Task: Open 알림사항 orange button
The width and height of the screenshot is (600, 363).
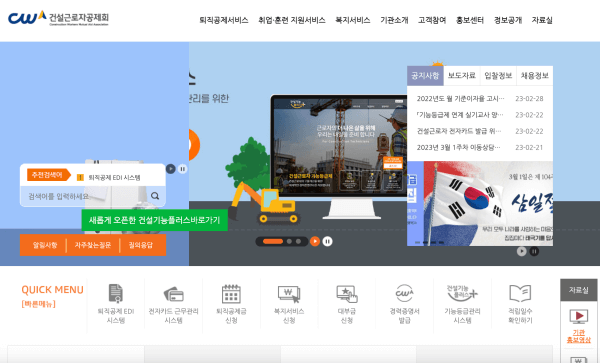Action: [45, 245]
